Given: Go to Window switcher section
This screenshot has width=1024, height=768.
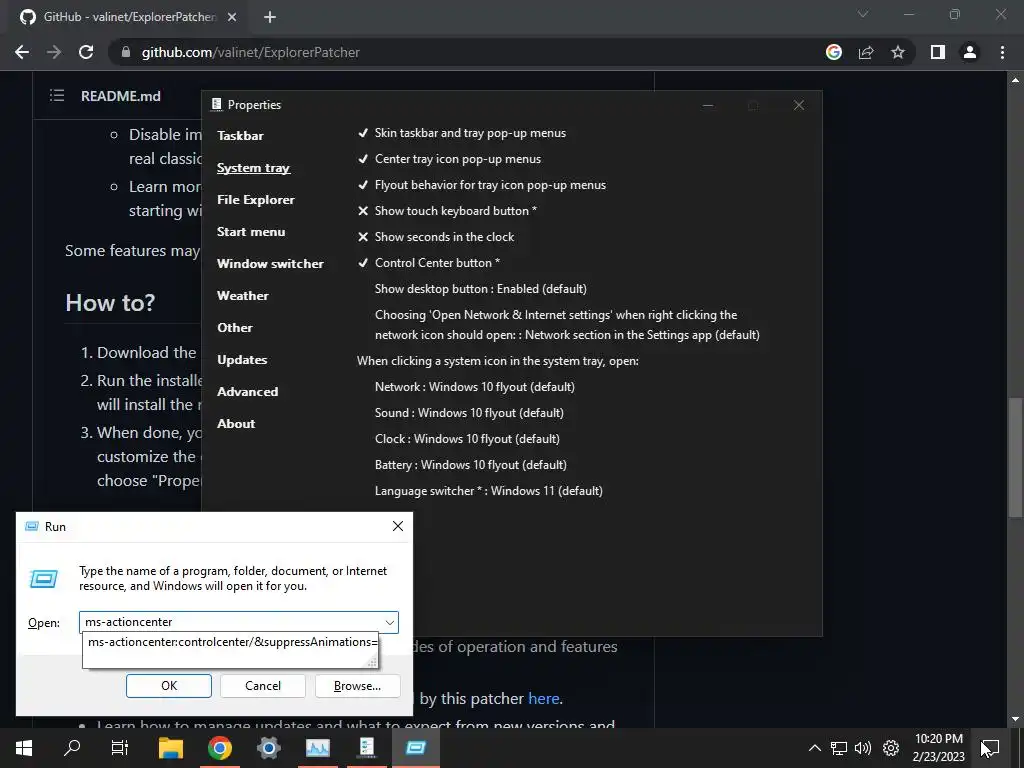Looking at the screenshot, I should coord(270,264).
